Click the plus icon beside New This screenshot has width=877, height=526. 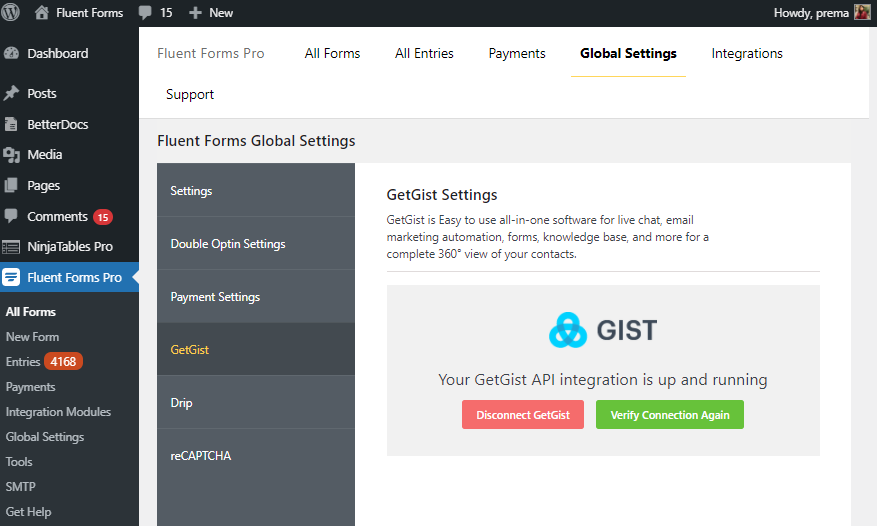coord(195,13)
